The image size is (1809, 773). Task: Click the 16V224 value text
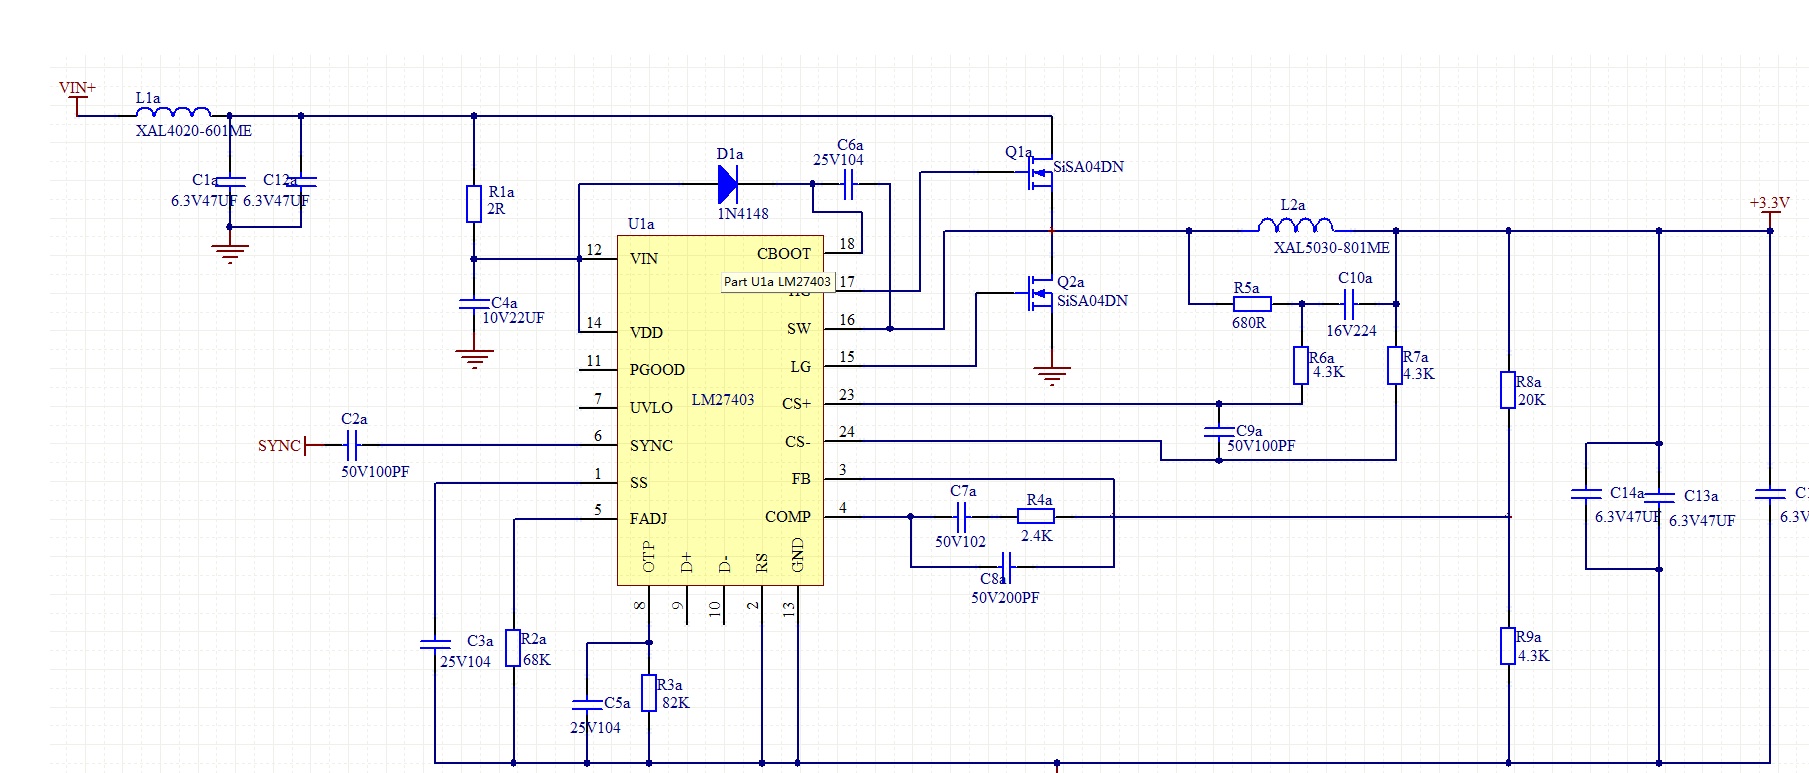pyautogui.click(x=1351, y=331)
